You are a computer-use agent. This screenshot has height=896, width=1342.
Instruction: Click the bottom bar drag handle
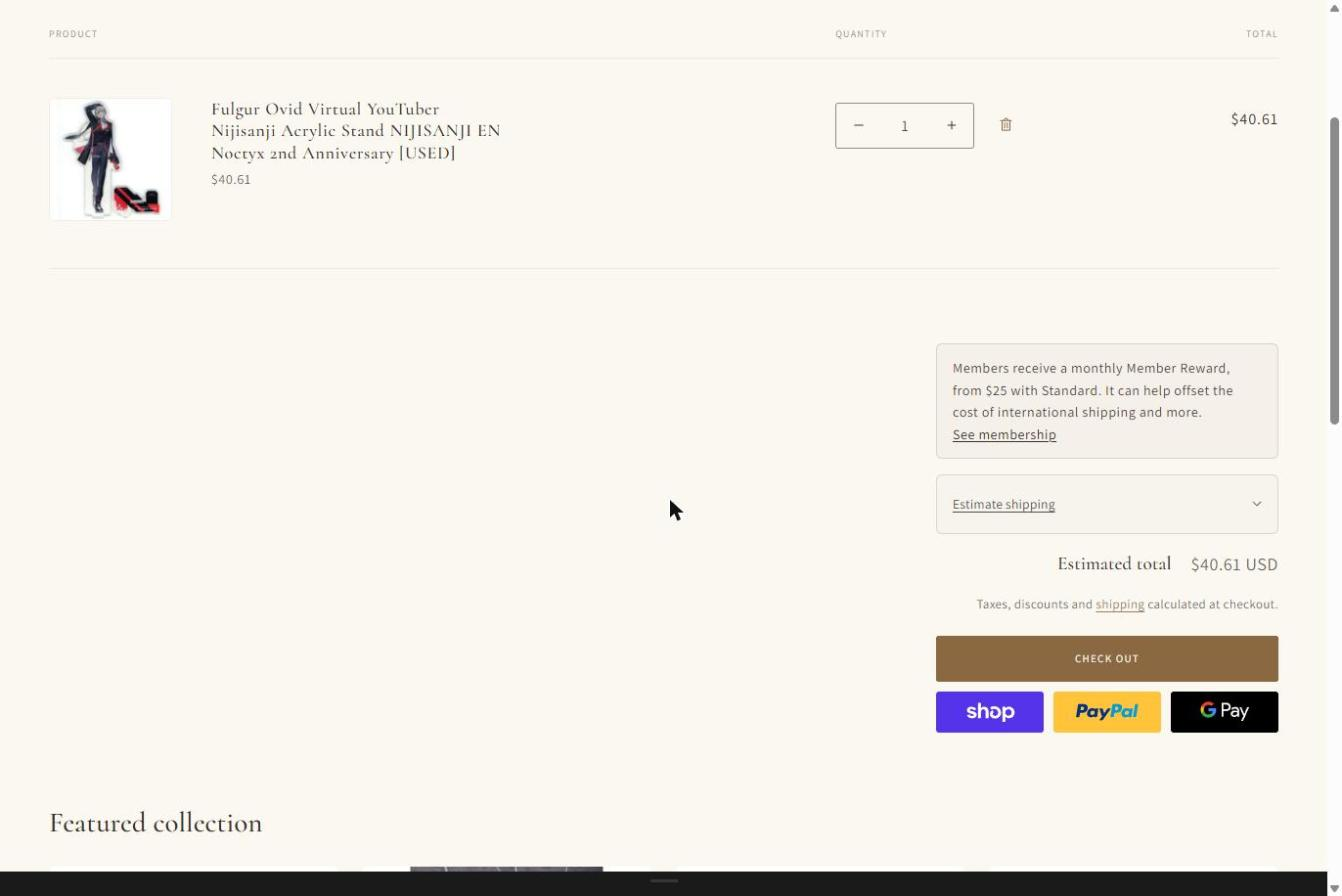pyautogui.click(x=664, y=881)
